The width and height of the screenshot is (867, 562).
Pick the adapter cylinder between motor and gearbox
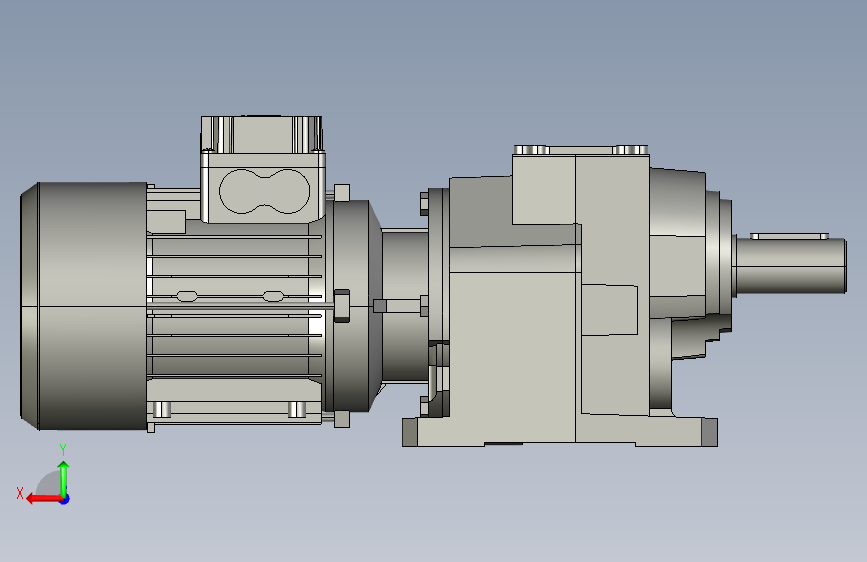click(405, 305)
